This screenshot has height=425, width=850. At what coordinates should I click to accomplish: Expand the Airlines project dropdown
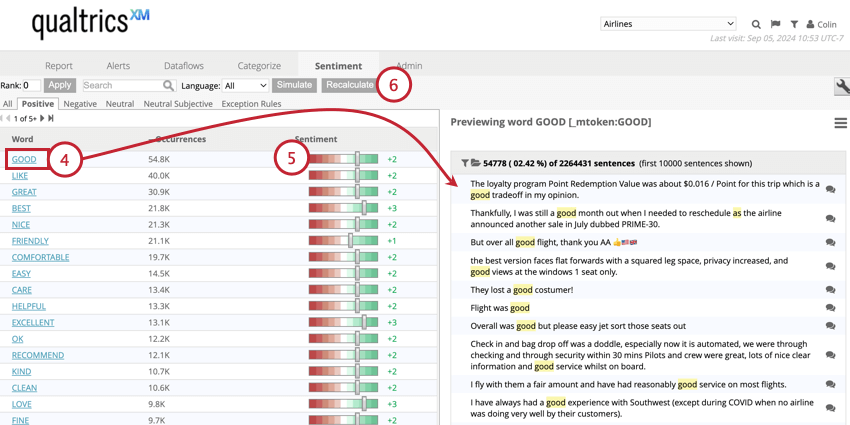tap(668, 24)
